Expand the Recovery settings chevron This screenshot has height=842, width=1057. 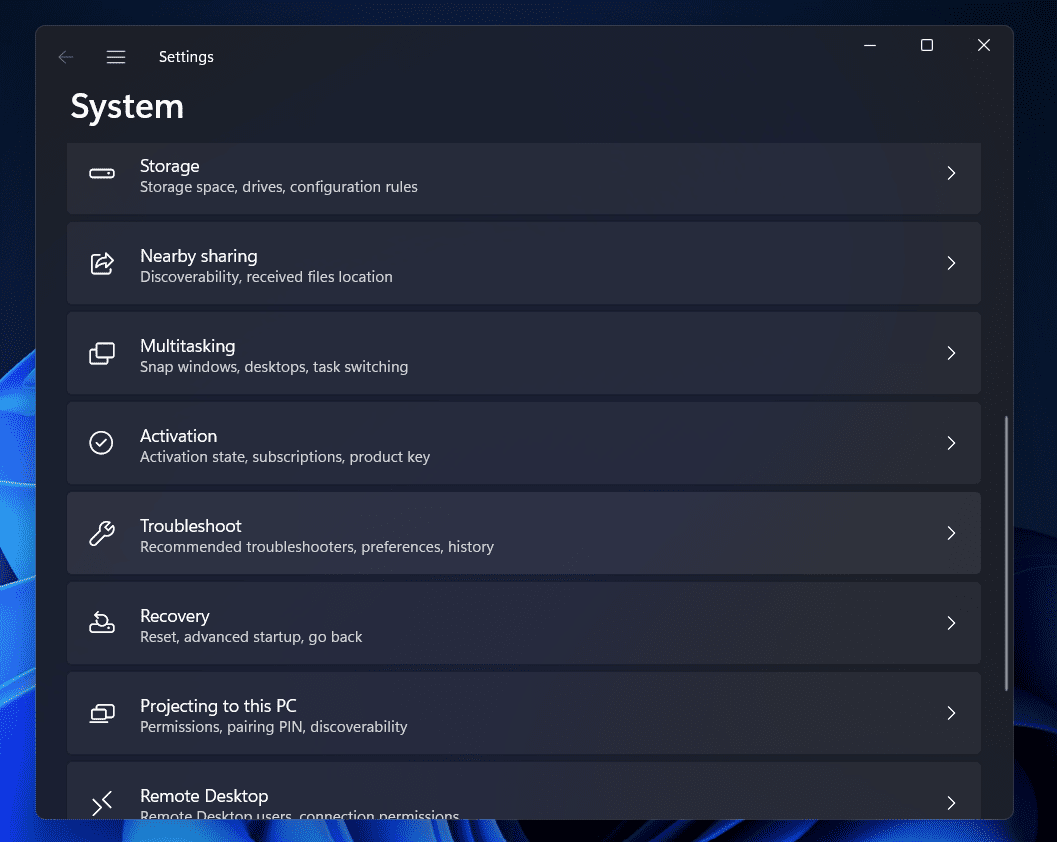pyautogui.click(x=951, y=623)
